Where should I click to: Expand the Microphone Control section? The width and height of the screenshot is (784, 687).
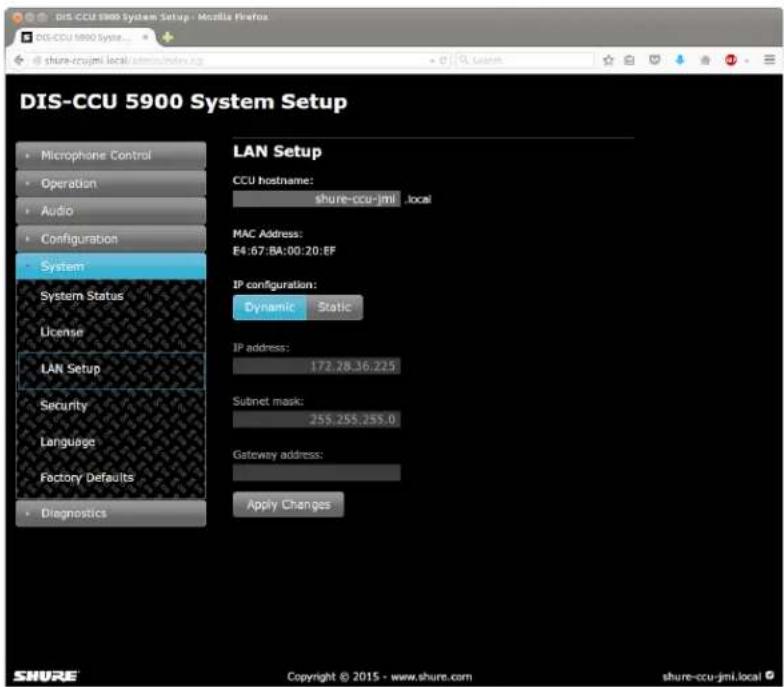point(111,156)
